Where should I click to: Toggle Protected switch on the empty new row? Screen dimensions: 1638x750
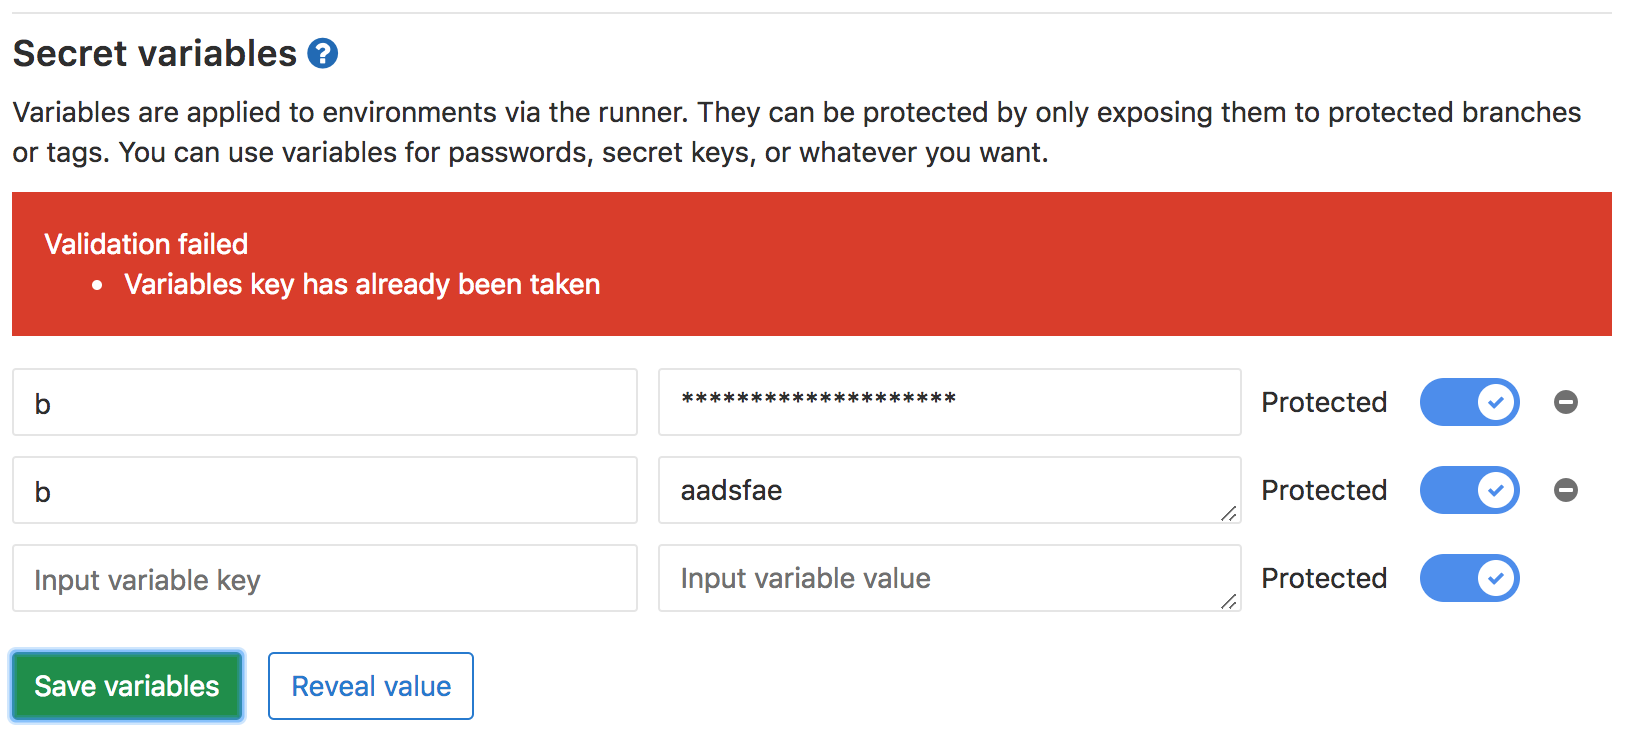point(1469,578)
